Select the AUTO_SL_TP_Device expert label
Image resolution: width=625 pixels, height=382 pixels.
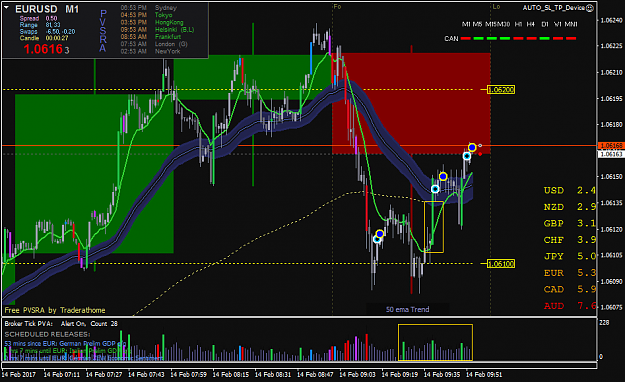[x=554, y=8]
